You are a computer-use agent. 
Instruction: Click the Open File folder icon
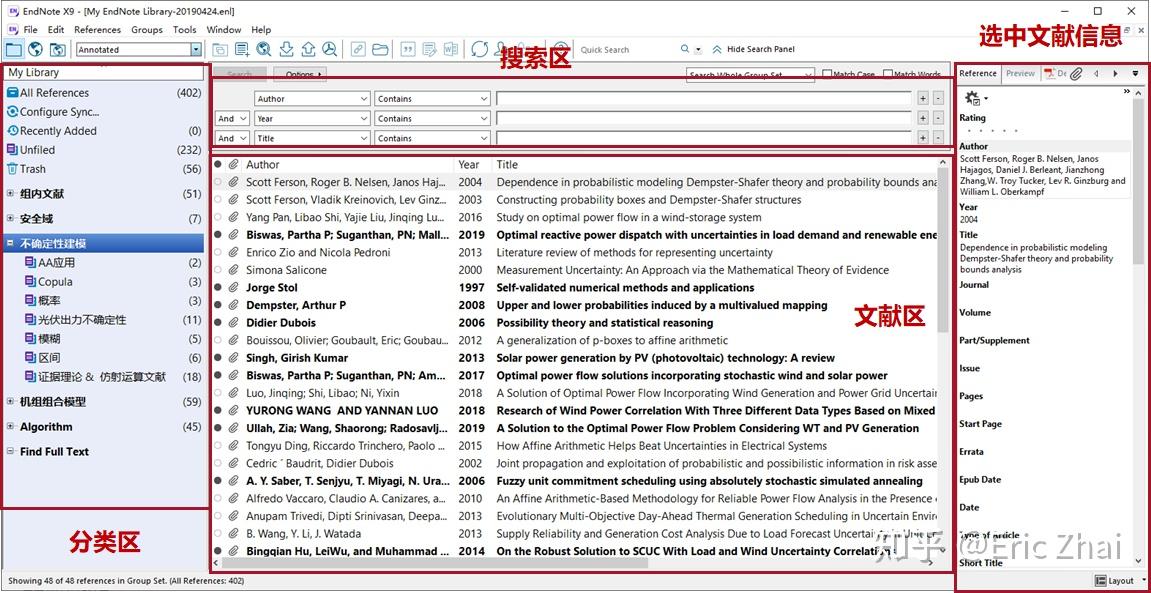380,49
